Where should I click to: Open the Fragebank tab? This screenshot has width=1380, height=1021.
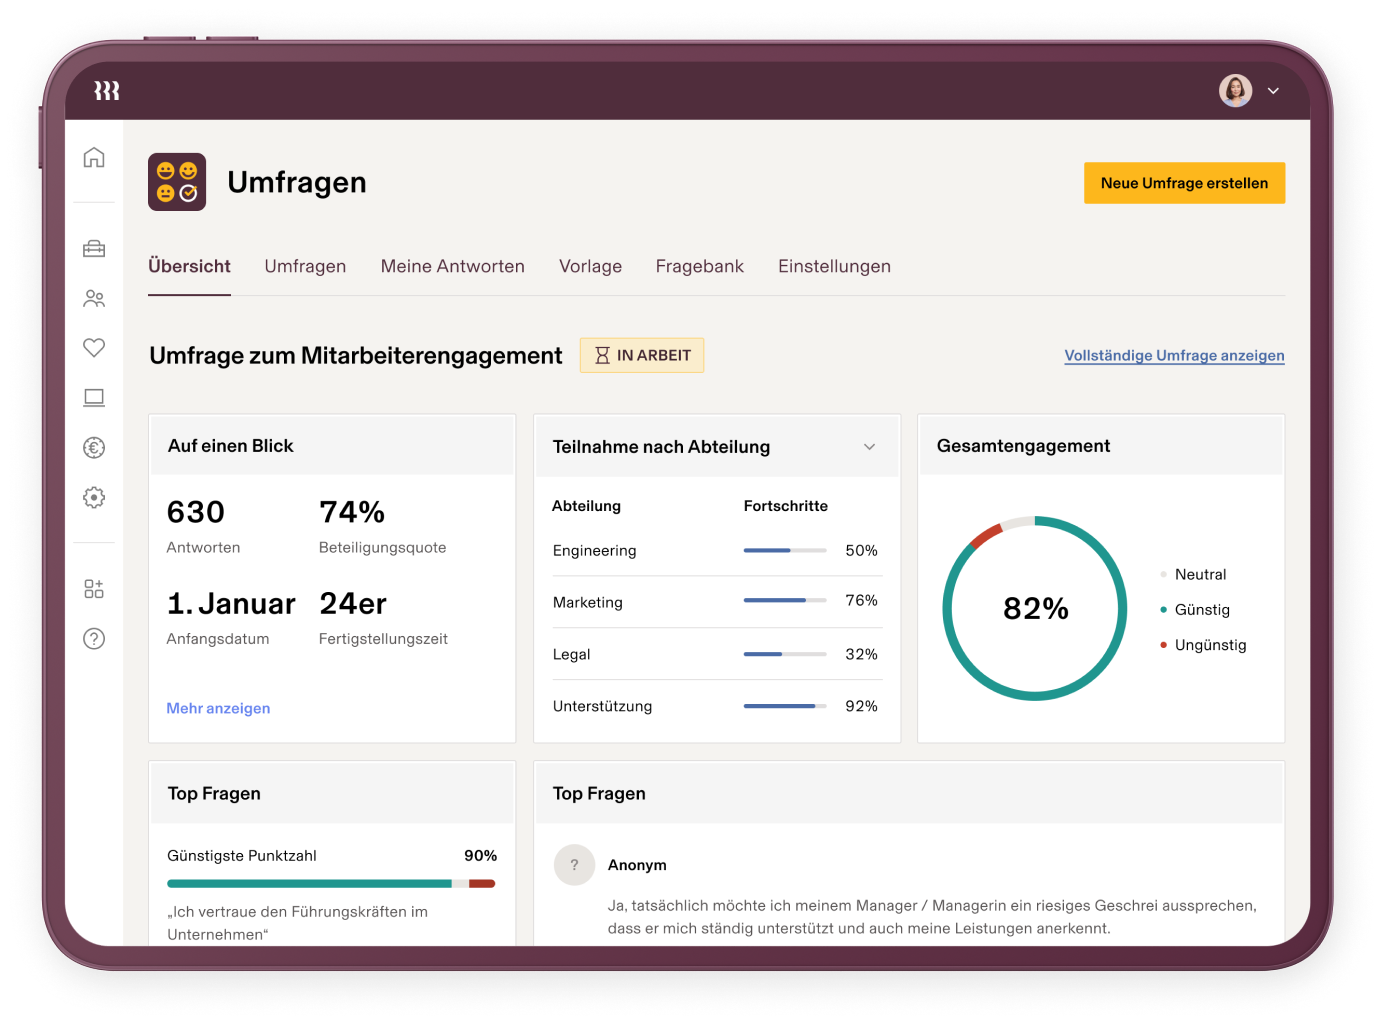pyautogui.click(x=699, y=266)
